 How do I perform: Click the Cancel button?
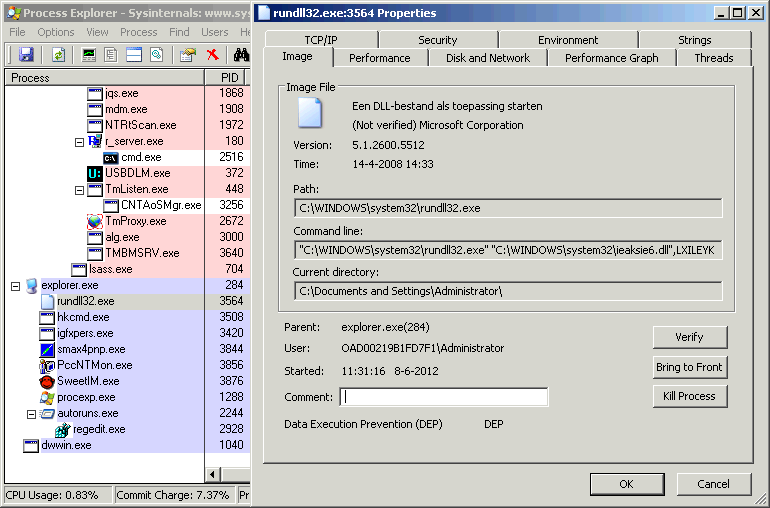tap(714, 484)
